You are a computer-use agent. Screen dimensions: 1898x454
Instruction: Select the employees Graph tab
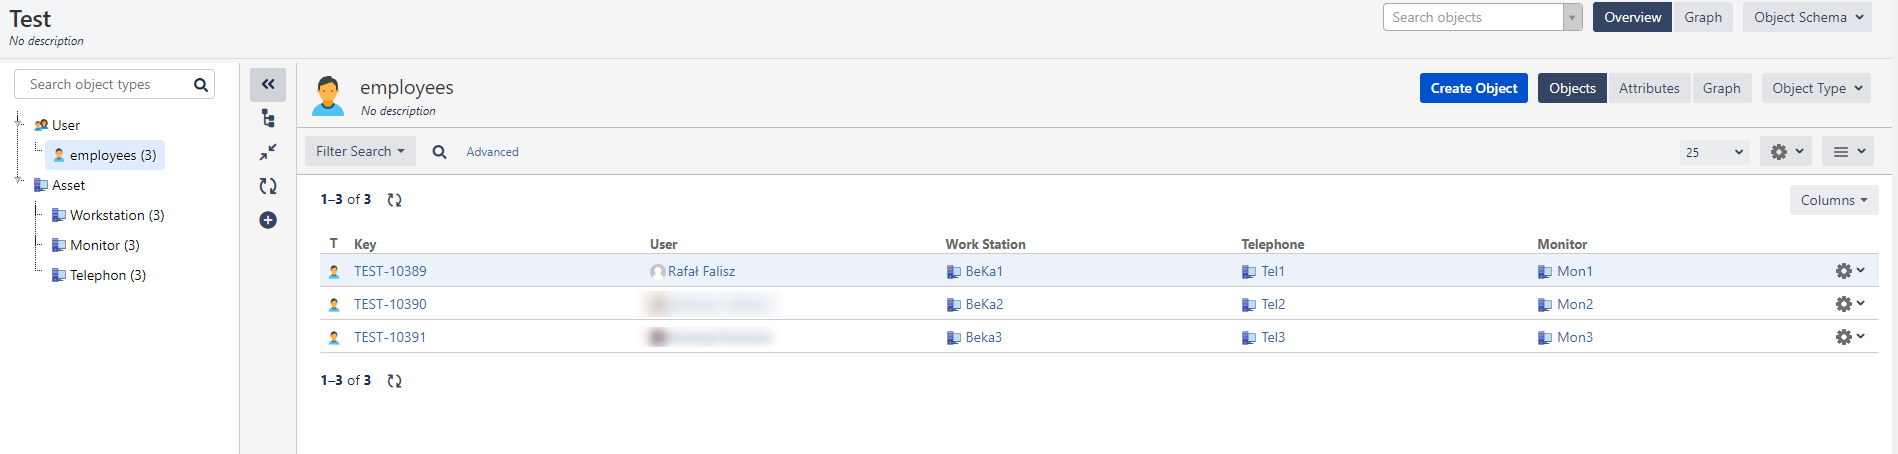[x=1721, y=88]
